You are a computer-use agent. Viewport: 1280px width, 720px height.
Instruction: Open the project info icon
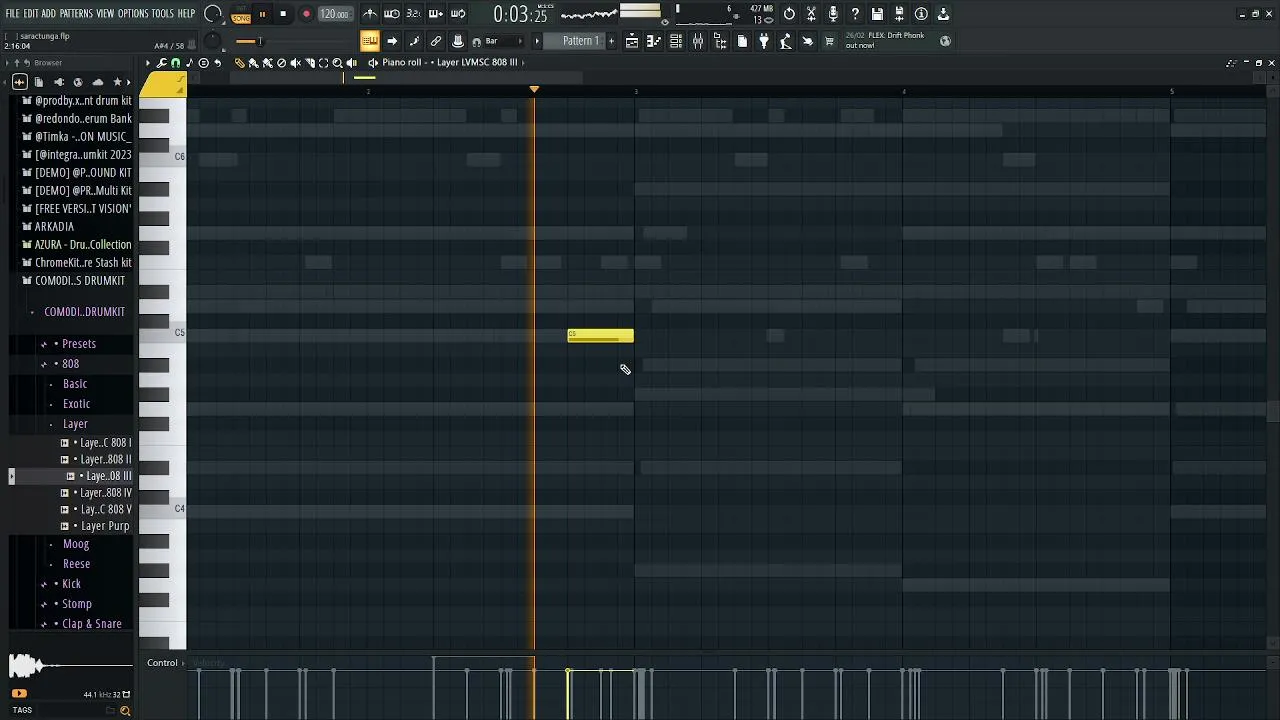(x=921, y=14)
